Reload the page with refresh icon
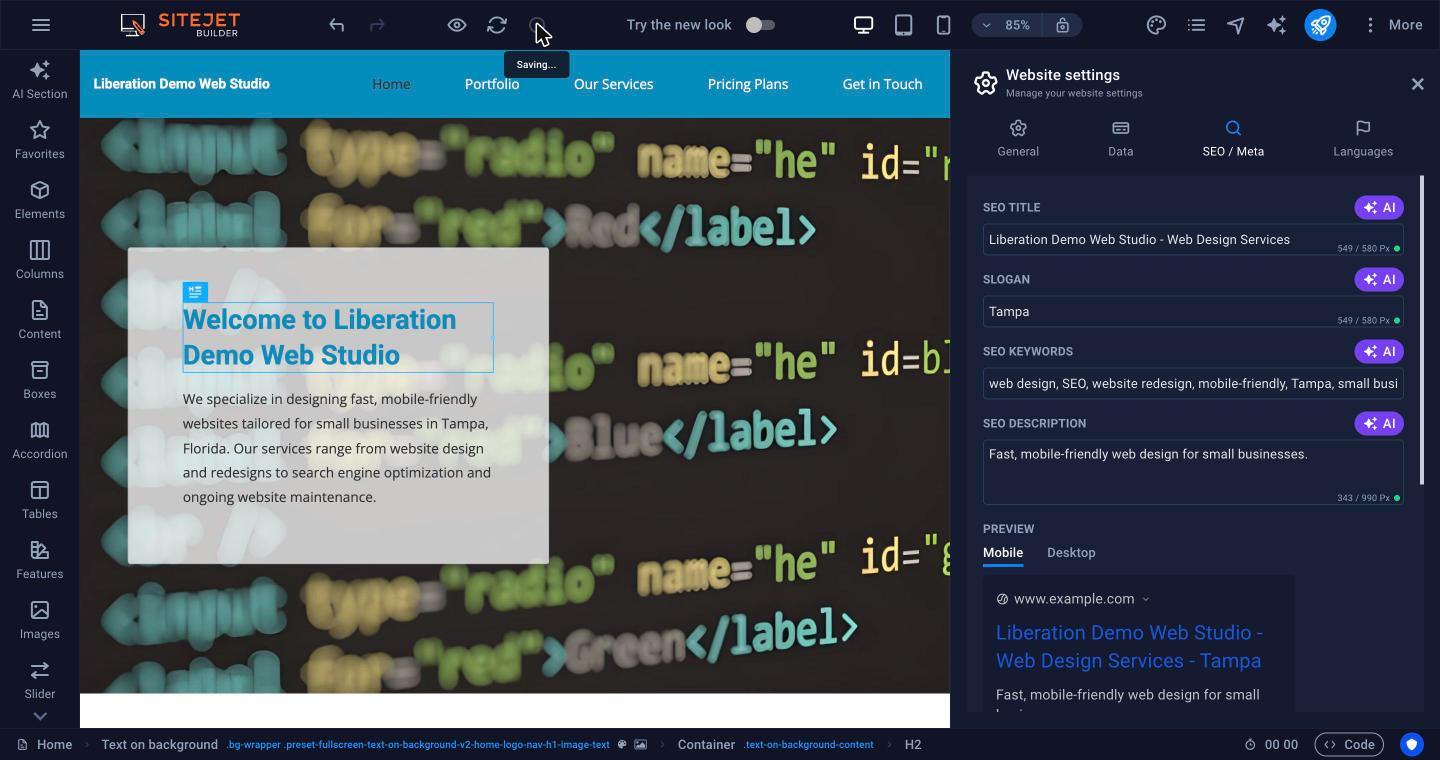The height and width of the screenshot is (760, 1440). pos(497,25)
